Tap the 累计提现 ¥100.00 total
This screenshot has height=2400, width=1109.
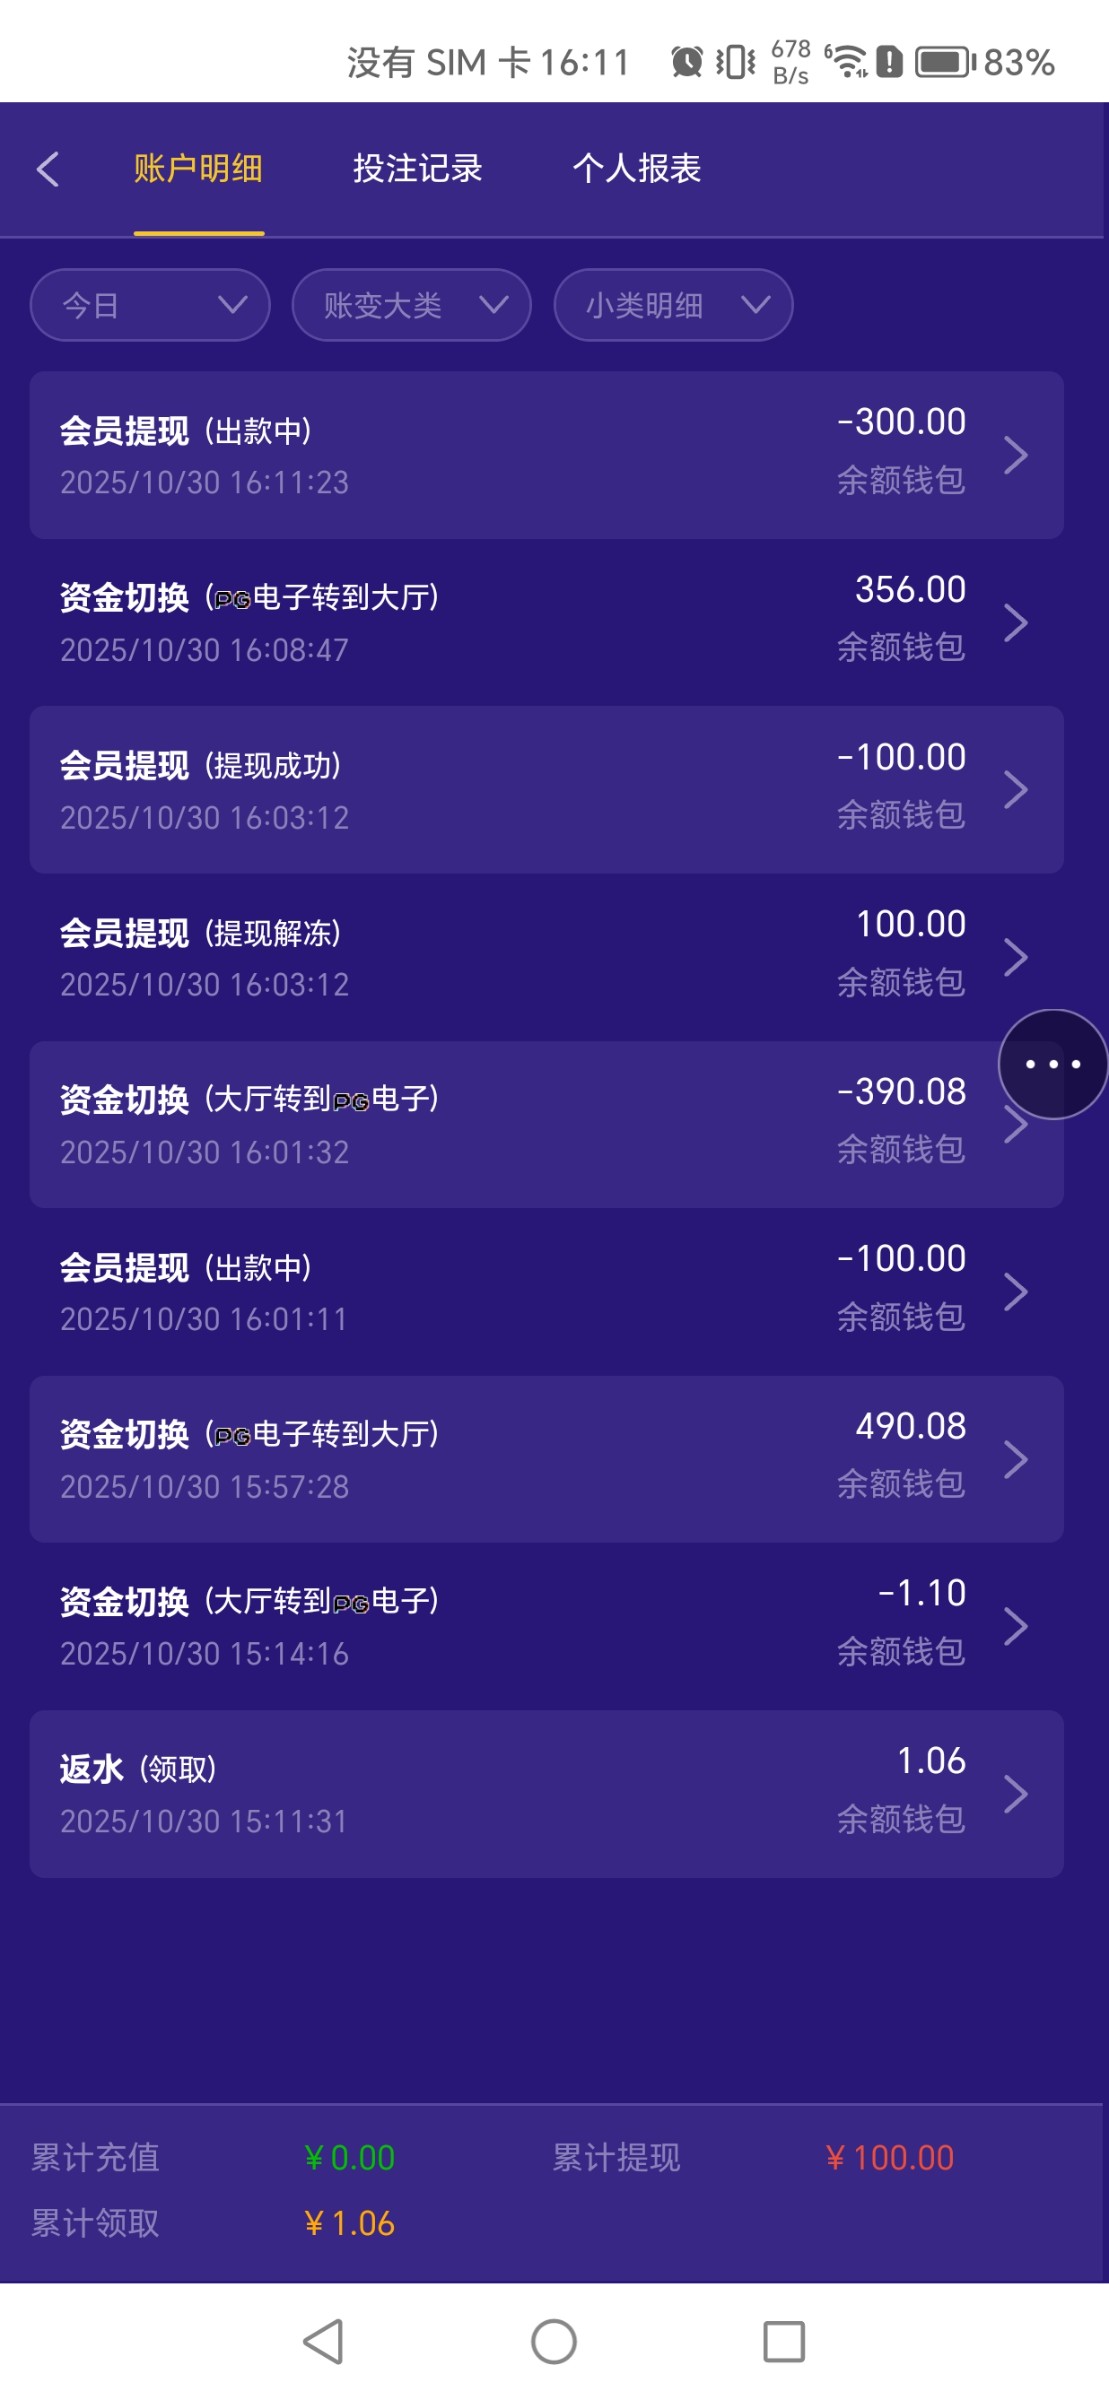[889, 2158]
